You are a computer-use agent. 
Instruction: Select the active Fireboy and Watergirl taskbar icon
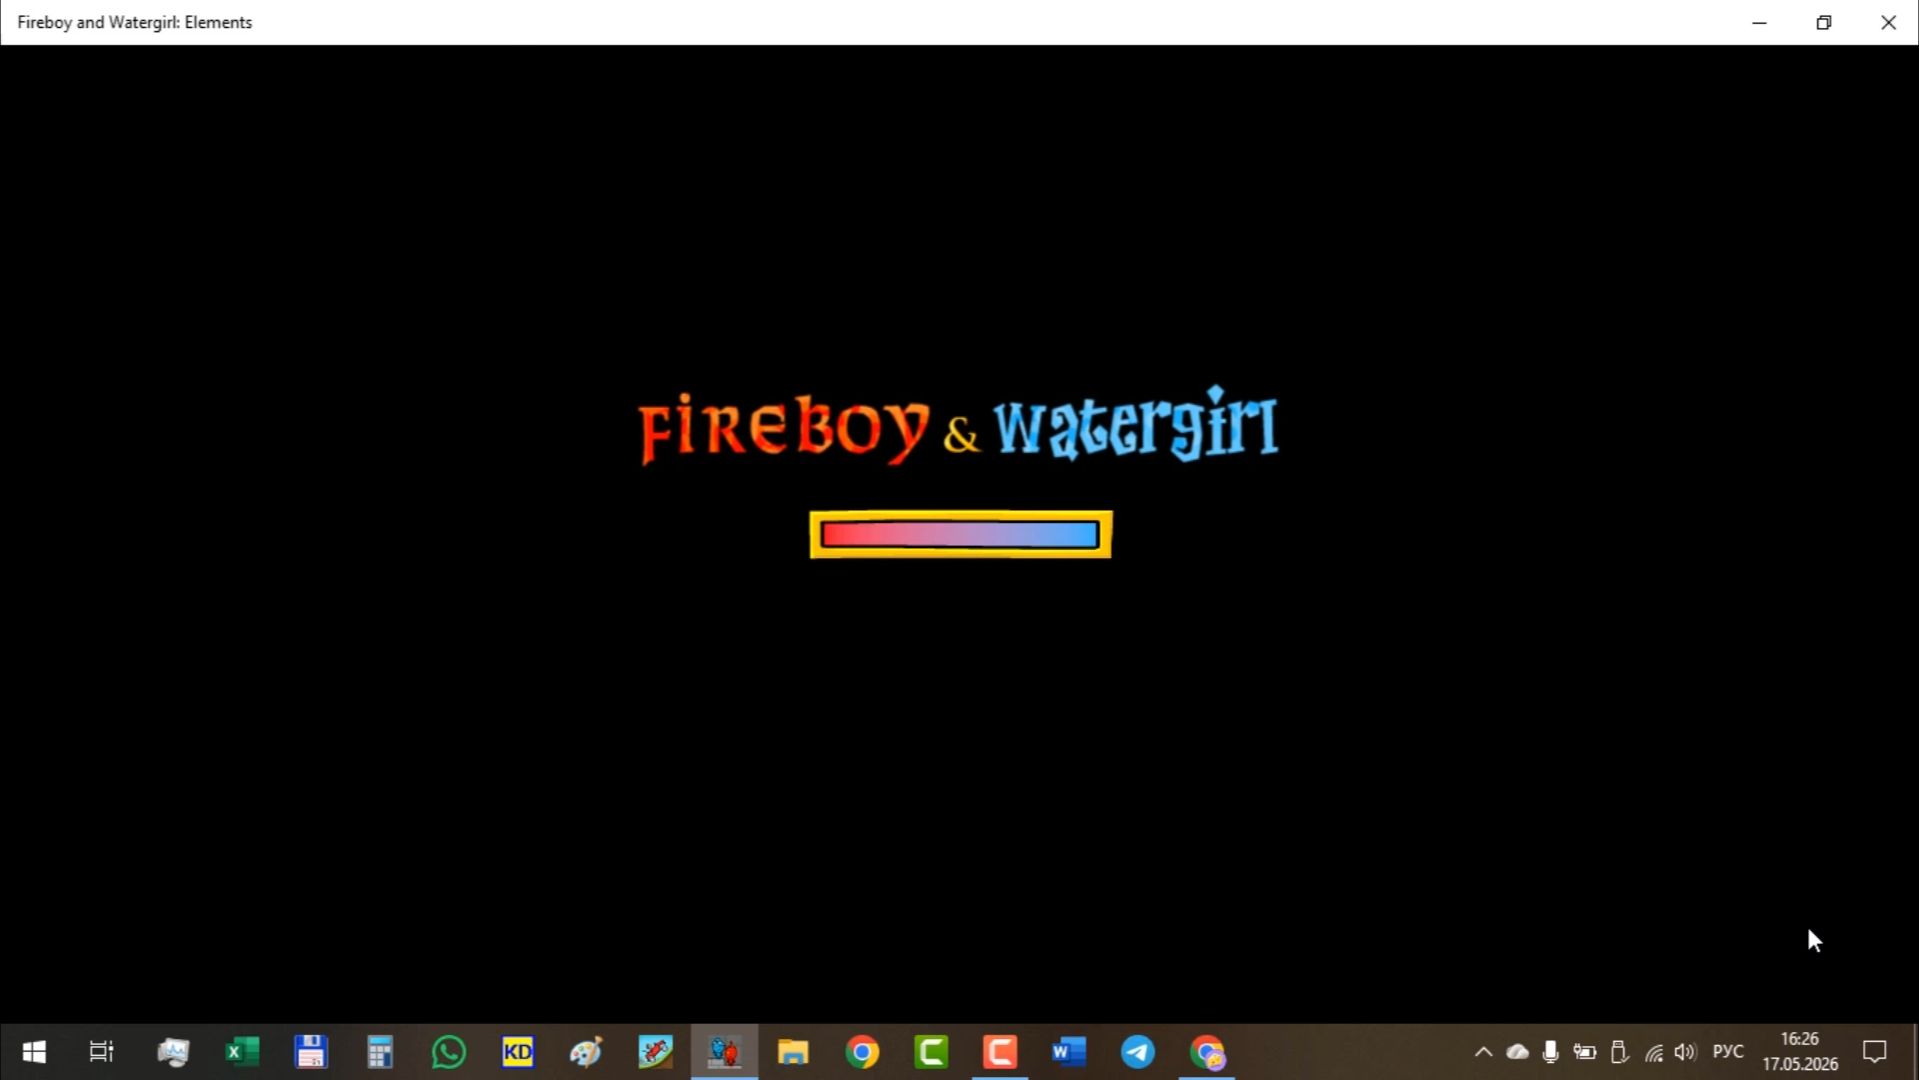point(724,1052)
